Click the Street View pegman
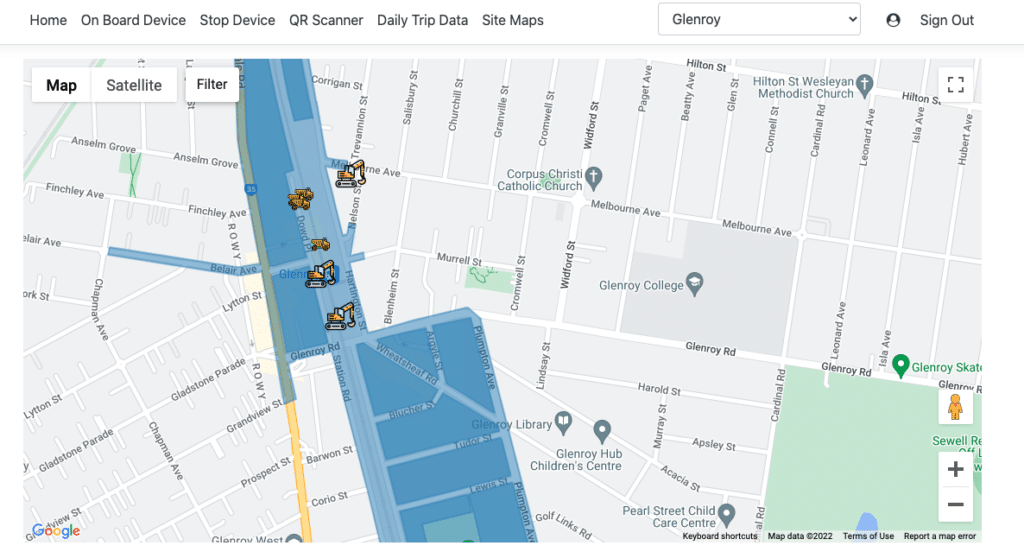The width and height of the screenshot is (1024, 552). coord(955,406)
